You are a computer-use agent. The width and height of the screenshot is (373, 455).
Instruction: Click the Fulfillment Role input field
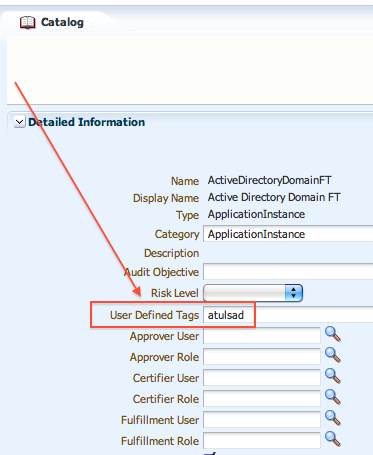click(262, 441)
